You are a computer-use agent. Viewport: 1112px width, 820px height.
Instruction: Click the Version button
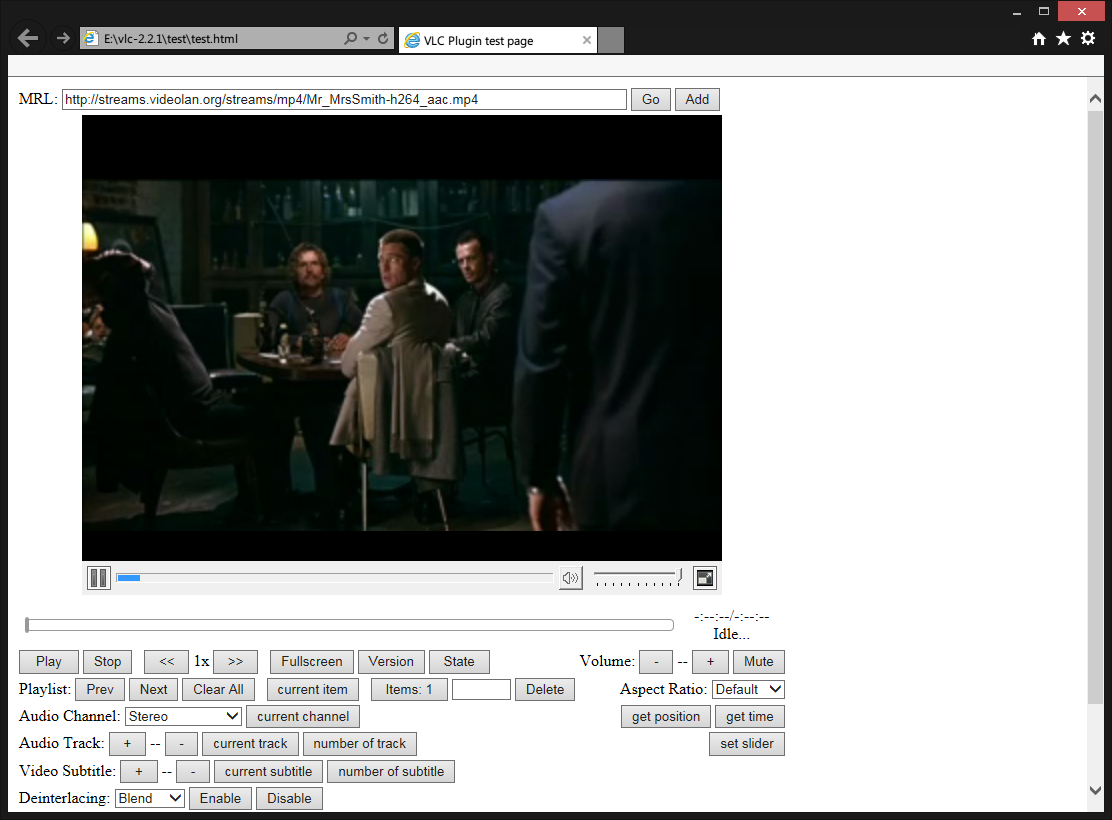click(391, 662)
